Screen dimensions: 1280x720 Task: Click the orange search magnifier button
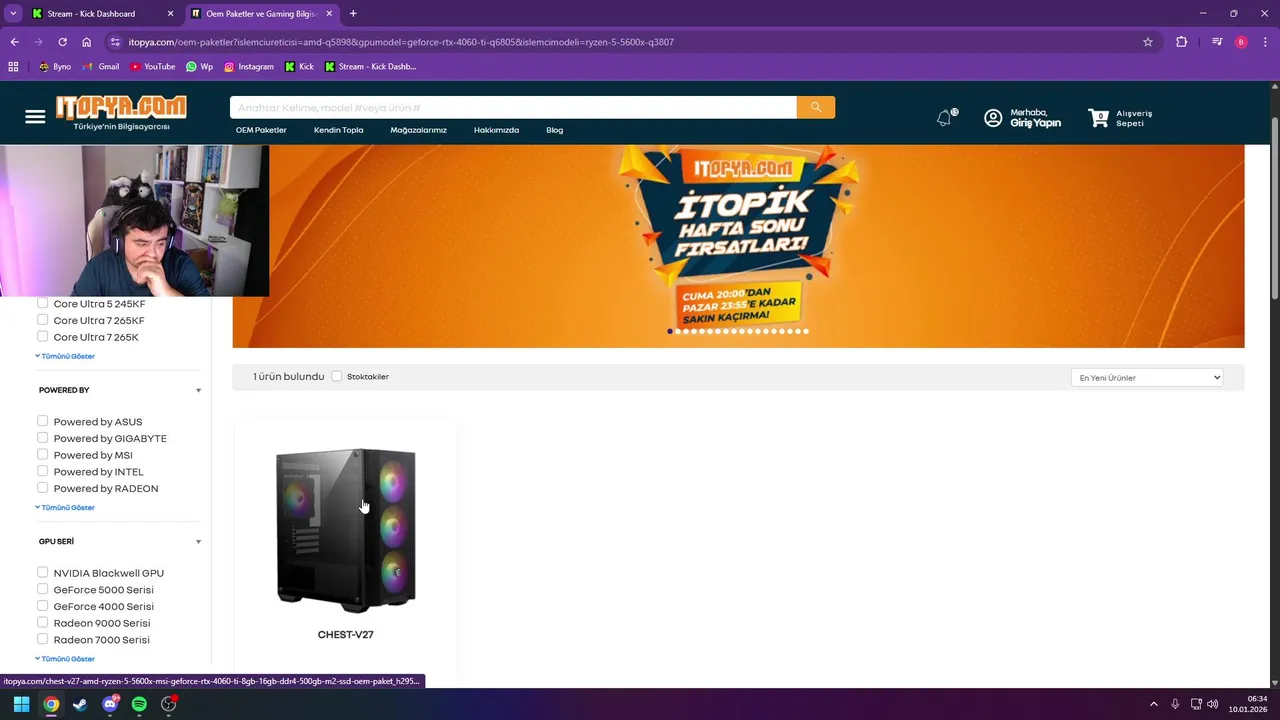point(816,107)
